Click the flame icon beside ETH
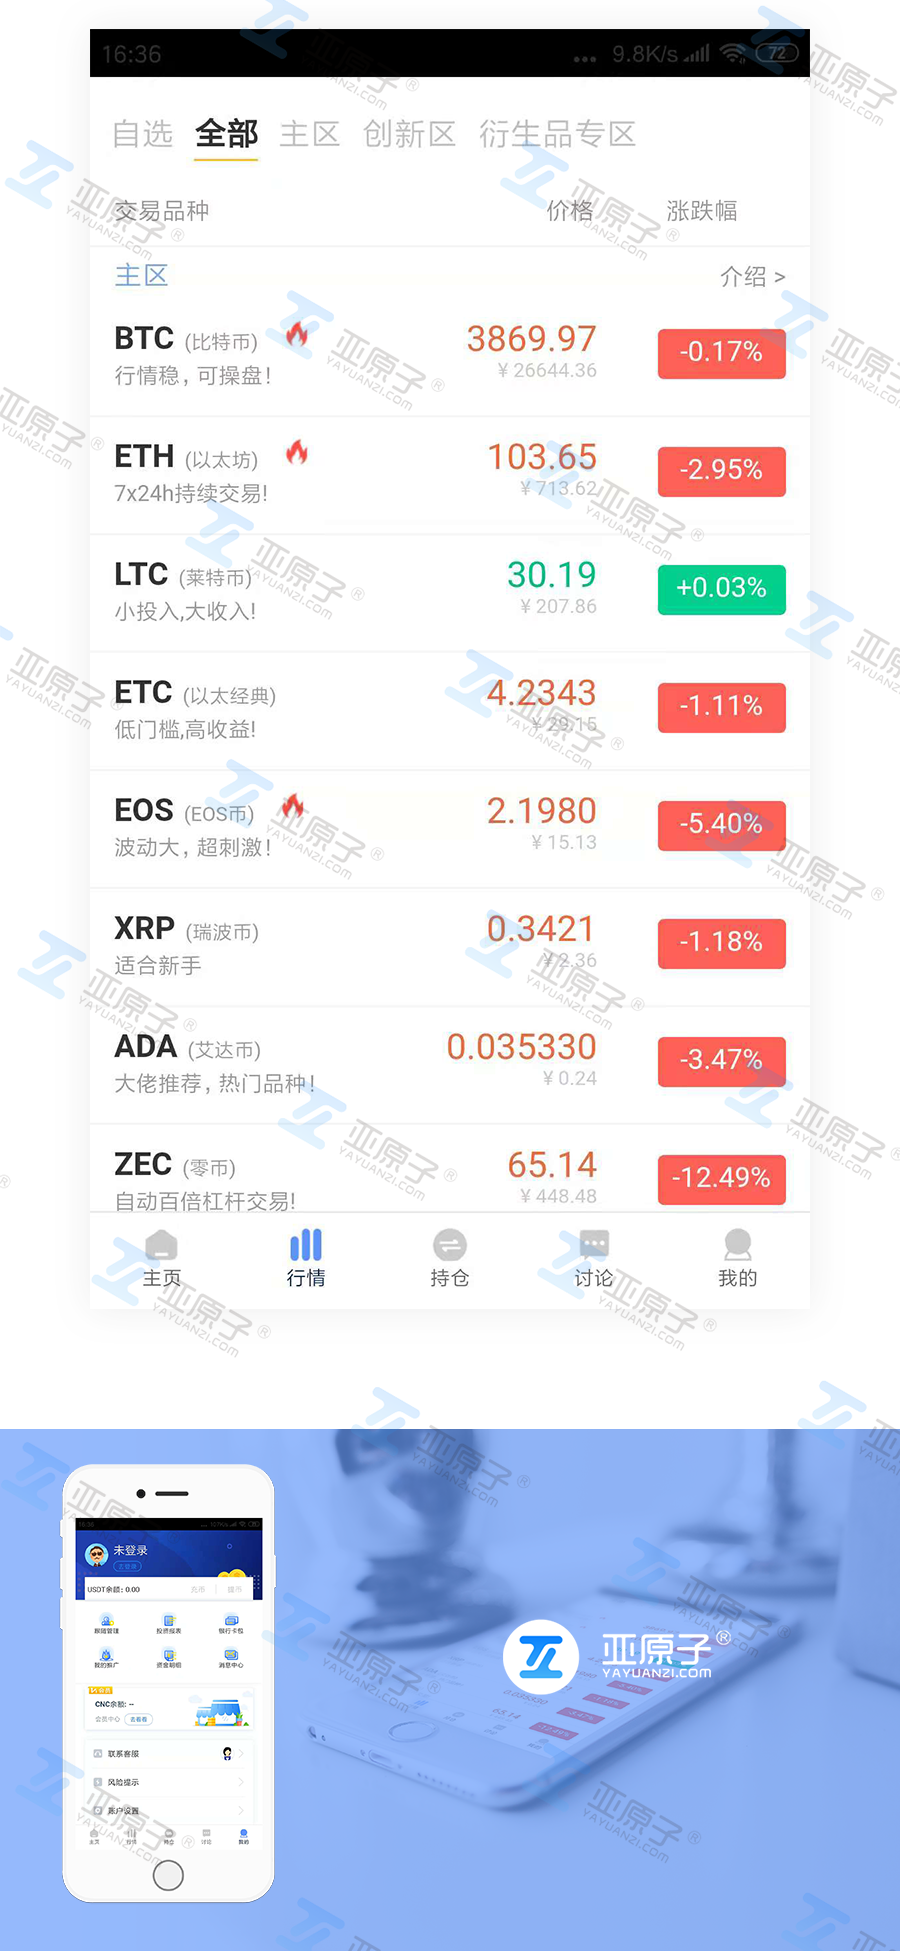The image size is (900, 1951). [x=297, y=453]
